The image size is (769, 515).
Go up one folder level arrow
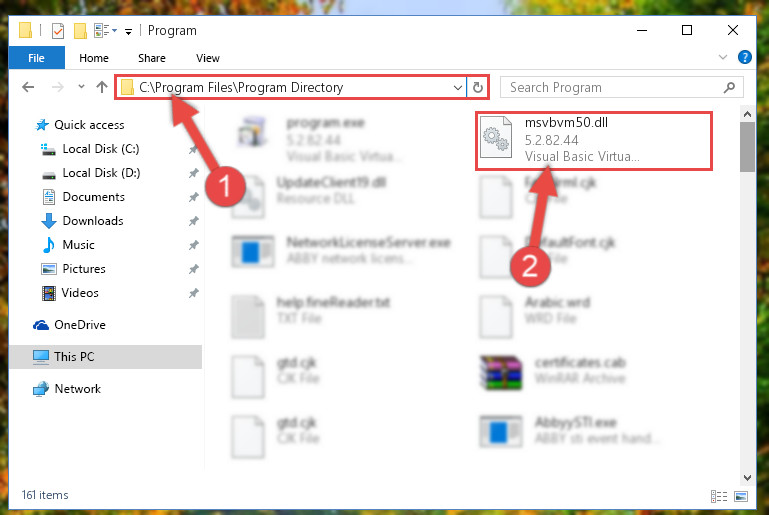pos(102,87)
